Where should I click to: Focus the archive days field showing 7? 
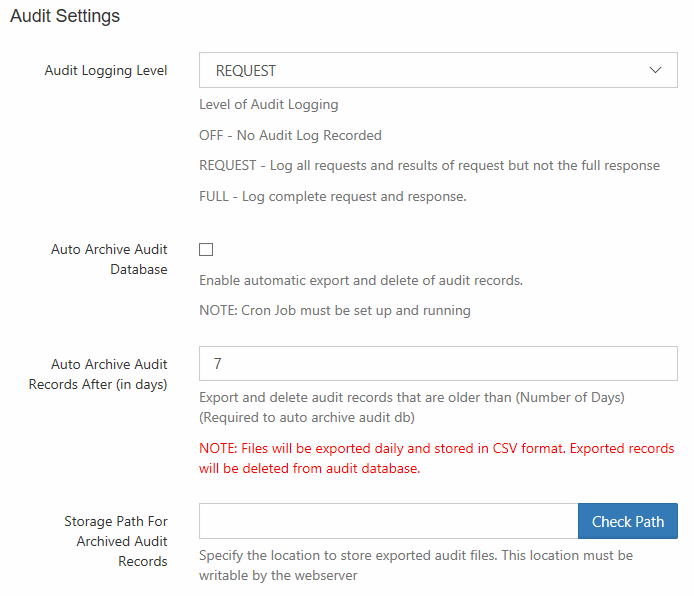point(438,363)
